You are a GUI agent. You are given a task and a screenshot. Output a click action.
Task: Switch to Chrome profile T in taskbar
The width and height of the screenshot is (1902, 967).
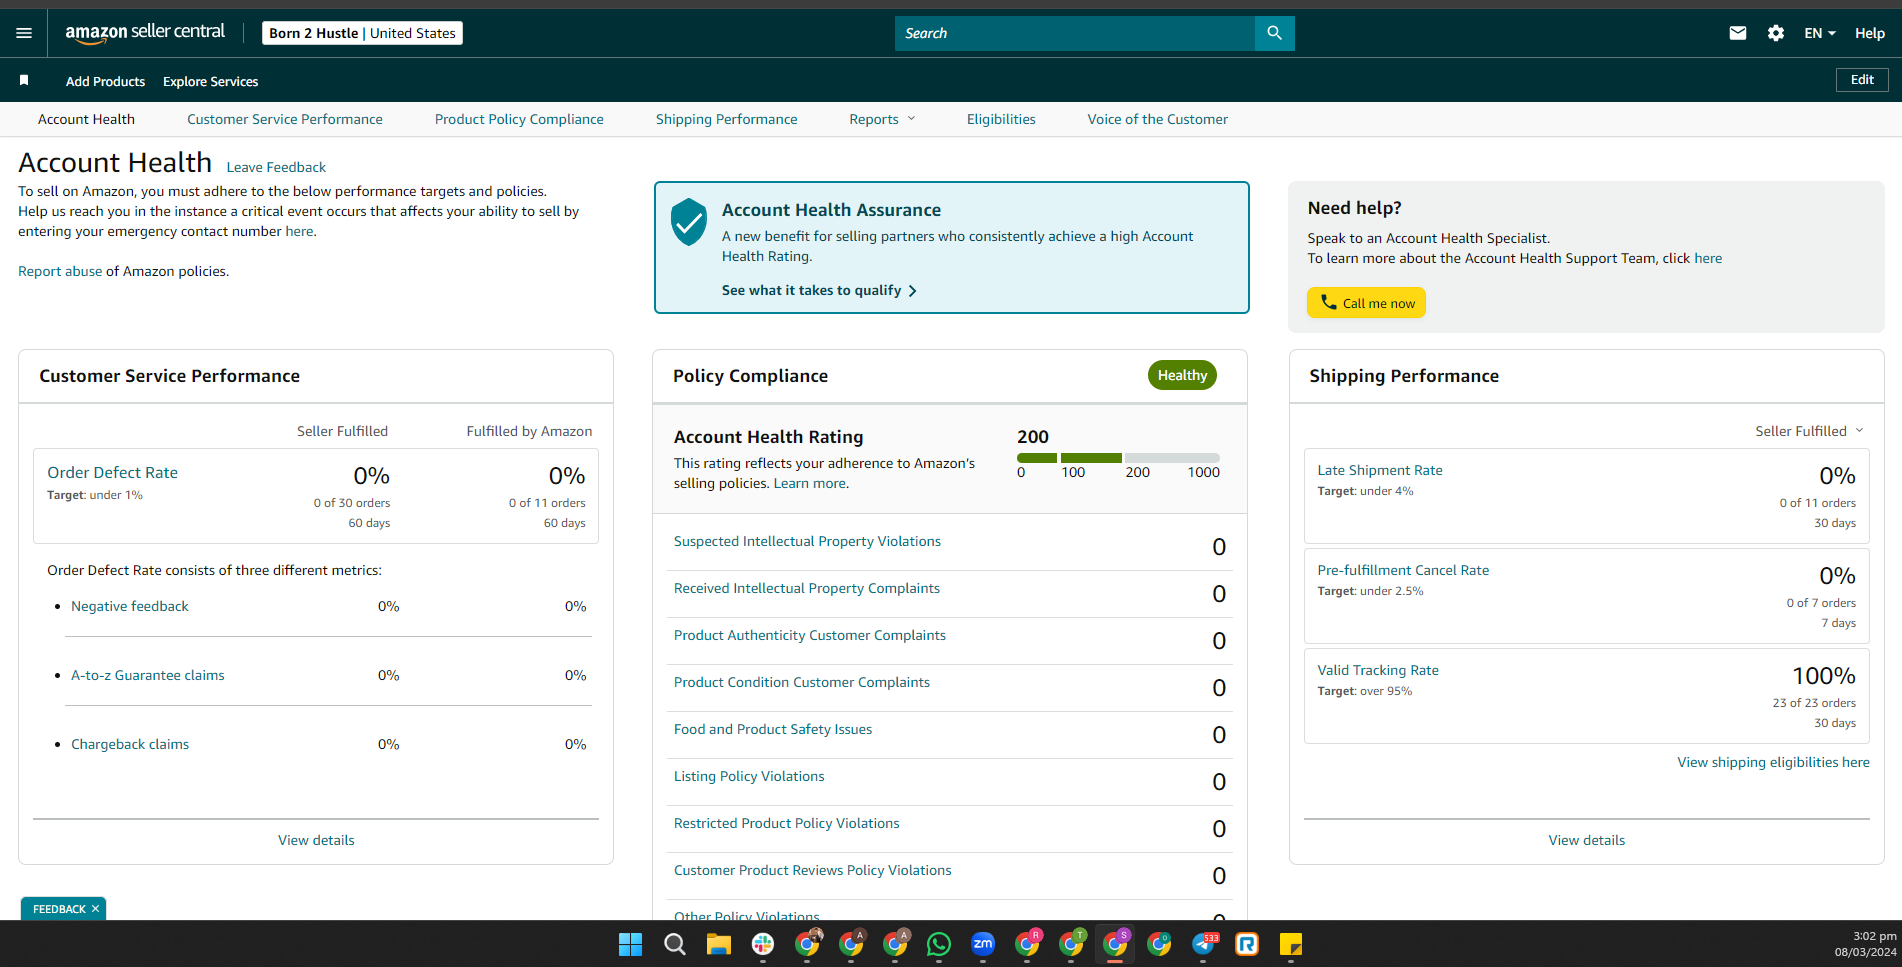click(1072, 943)
